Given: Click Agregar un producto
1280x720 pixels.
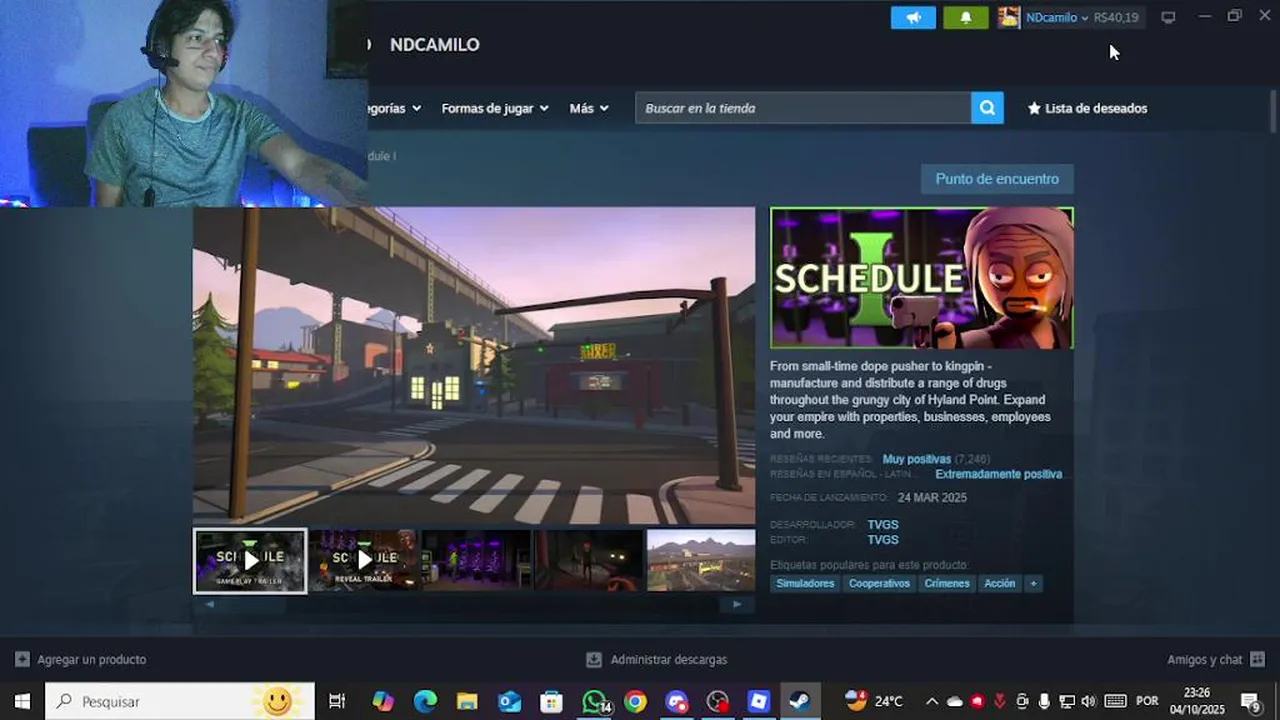Looking at the screenshot, I should click(80, 660).
